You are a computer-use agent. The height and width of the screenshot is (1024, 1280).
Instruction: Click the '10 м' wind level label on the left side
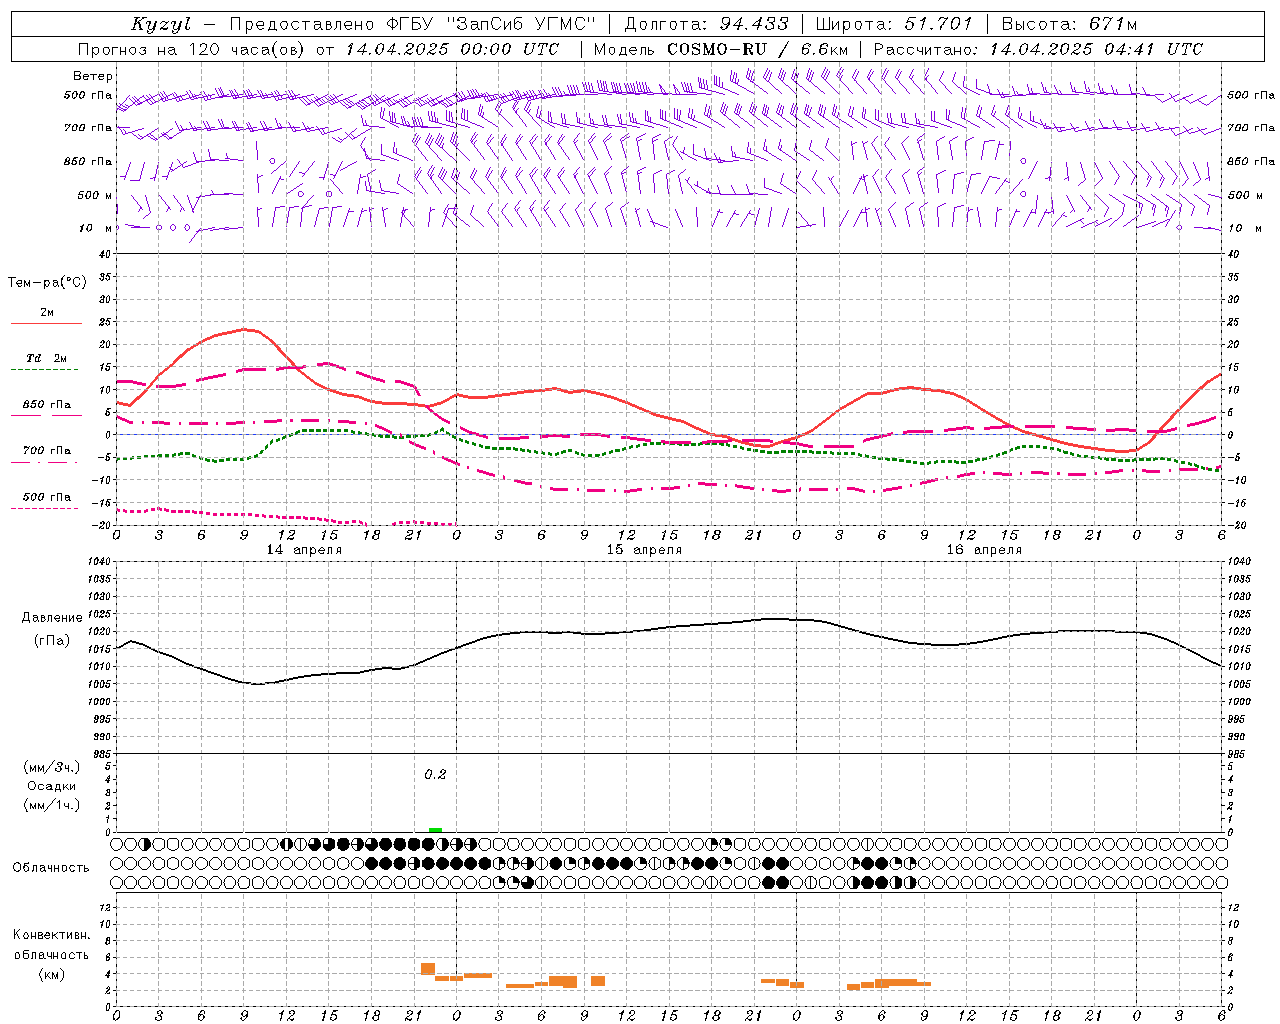pos(95,228)
